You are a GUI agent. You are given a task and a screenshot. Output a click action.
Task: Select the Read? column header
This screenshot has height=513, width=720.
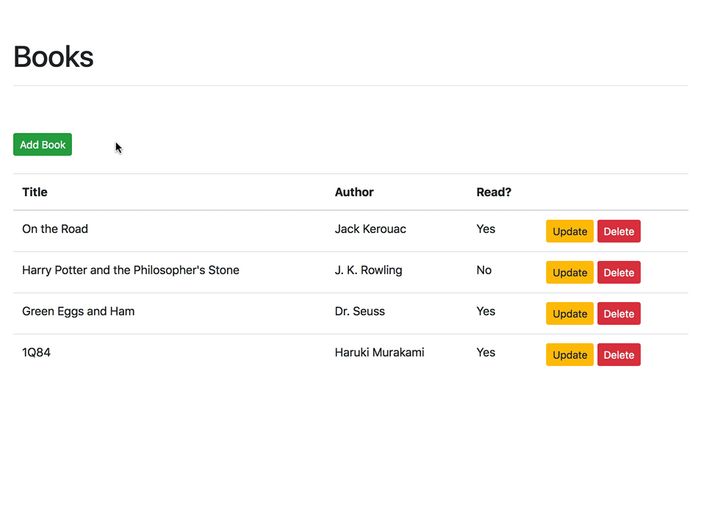tap(494, 192)
